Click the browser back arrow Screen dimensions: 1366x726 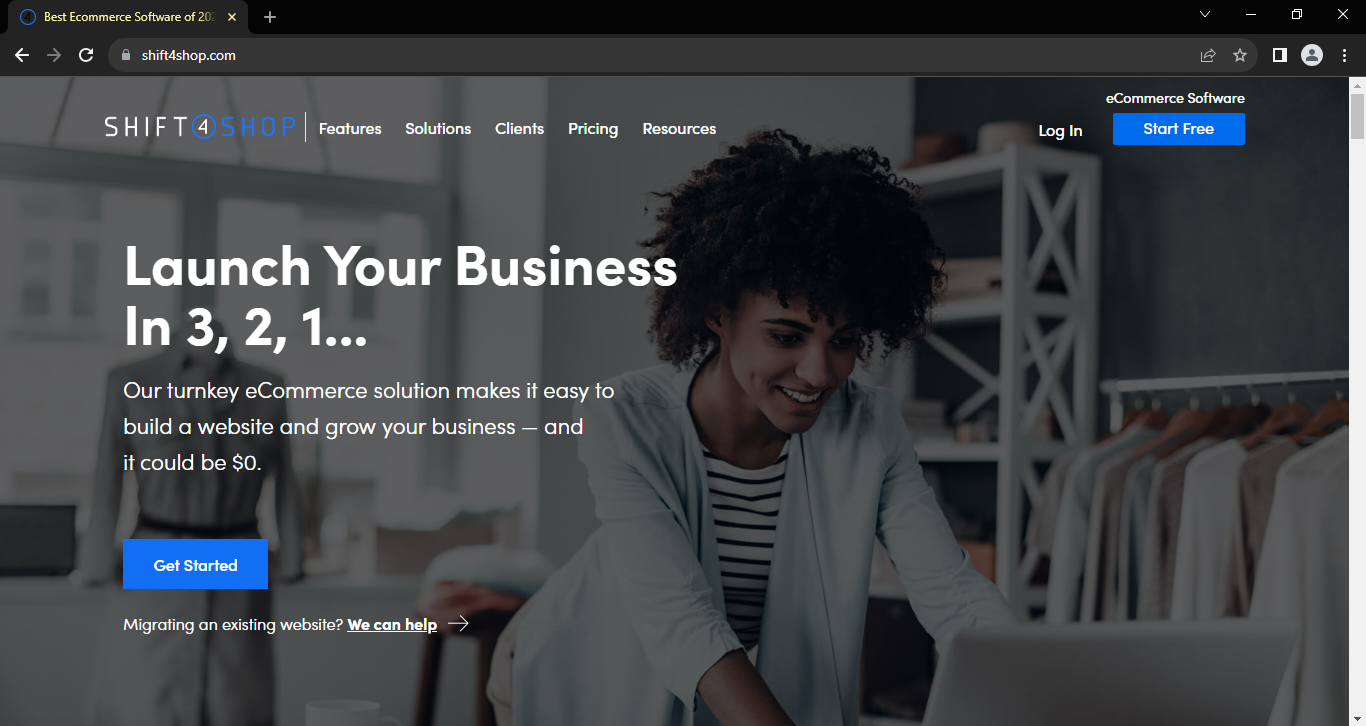(22, 55)
